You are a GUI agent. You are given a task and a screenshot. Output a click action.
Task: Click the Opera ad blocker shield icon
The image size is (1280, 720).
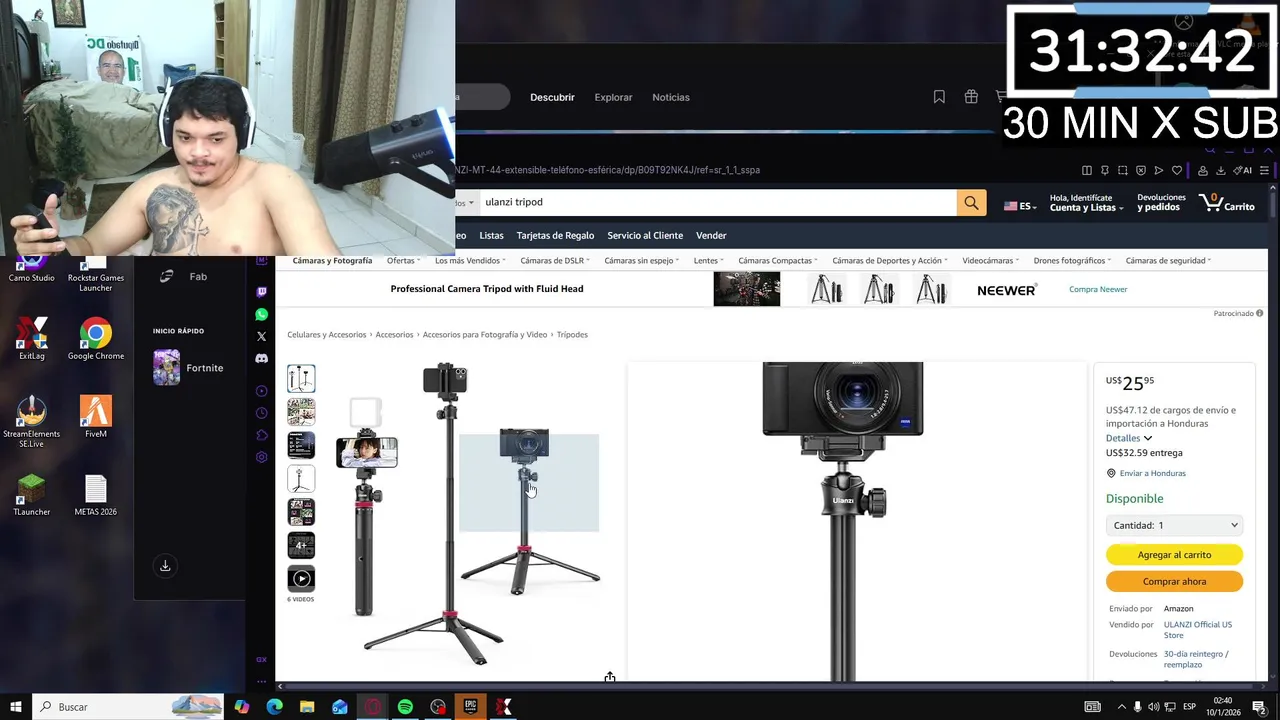[x=1141, y=171]
